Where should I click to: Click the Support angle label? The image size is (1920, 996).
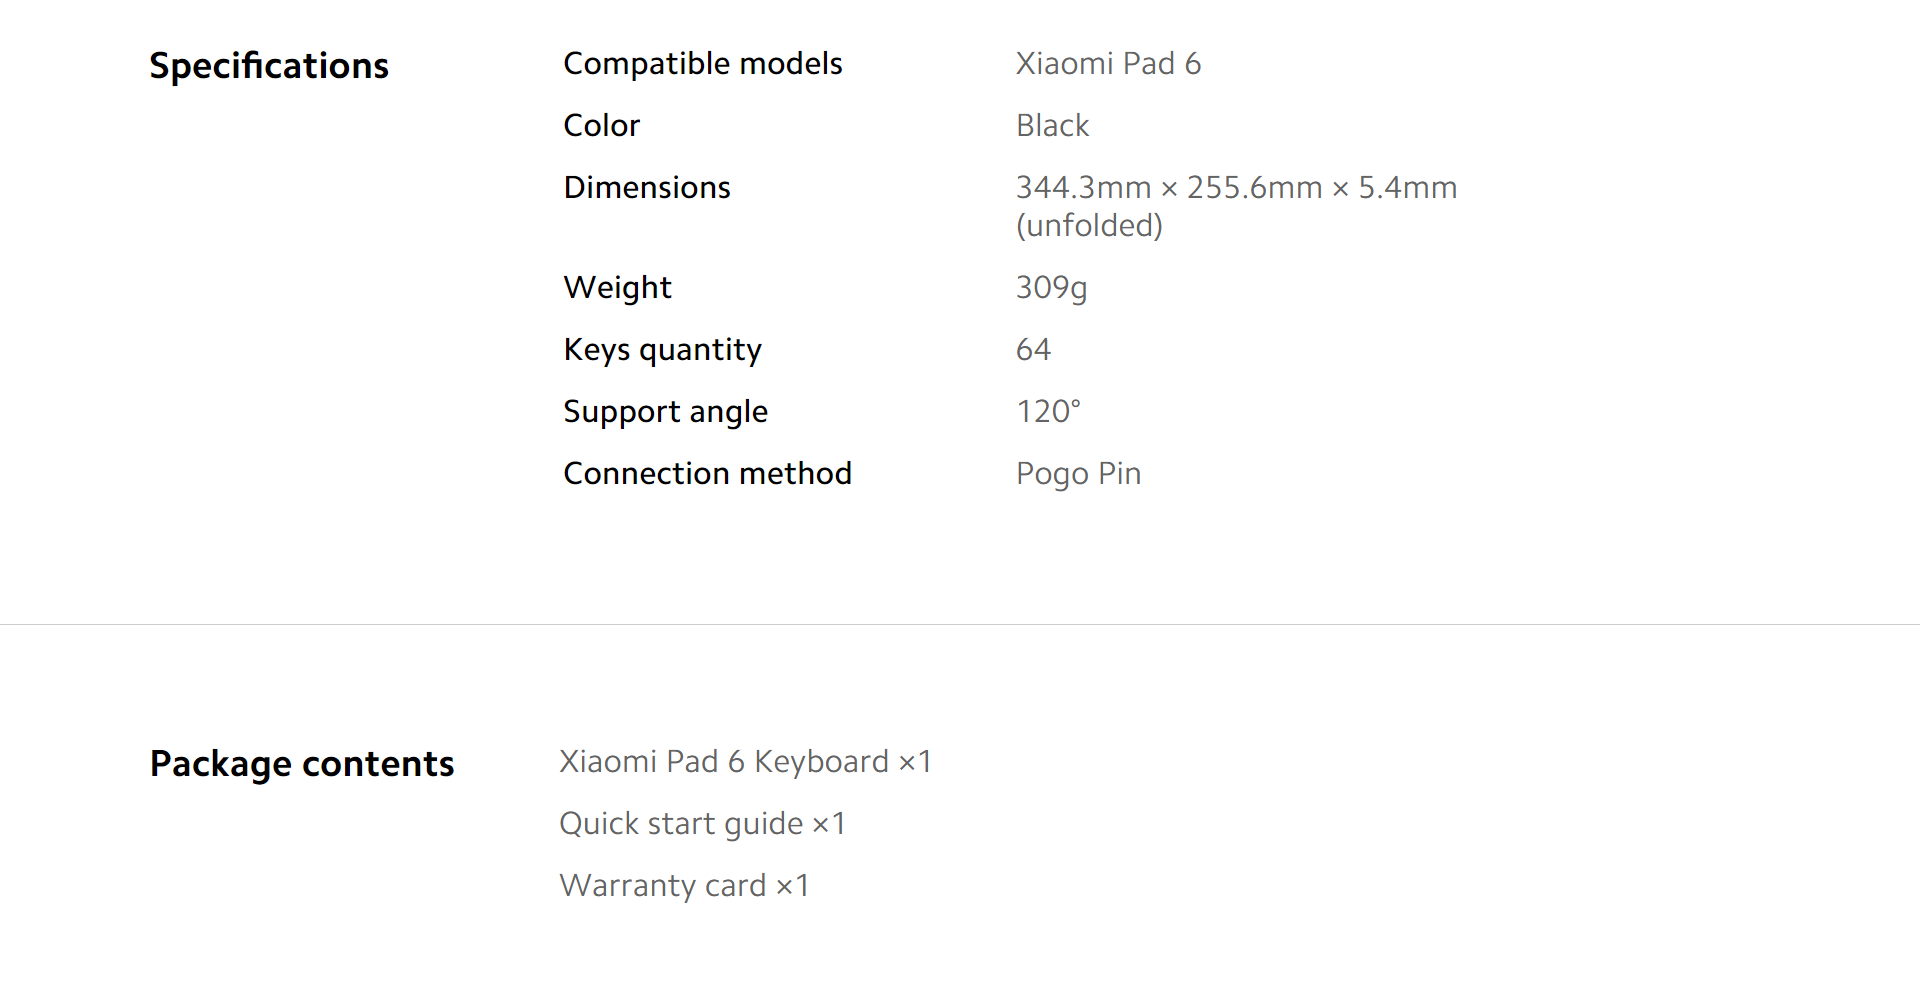[665, 412]
